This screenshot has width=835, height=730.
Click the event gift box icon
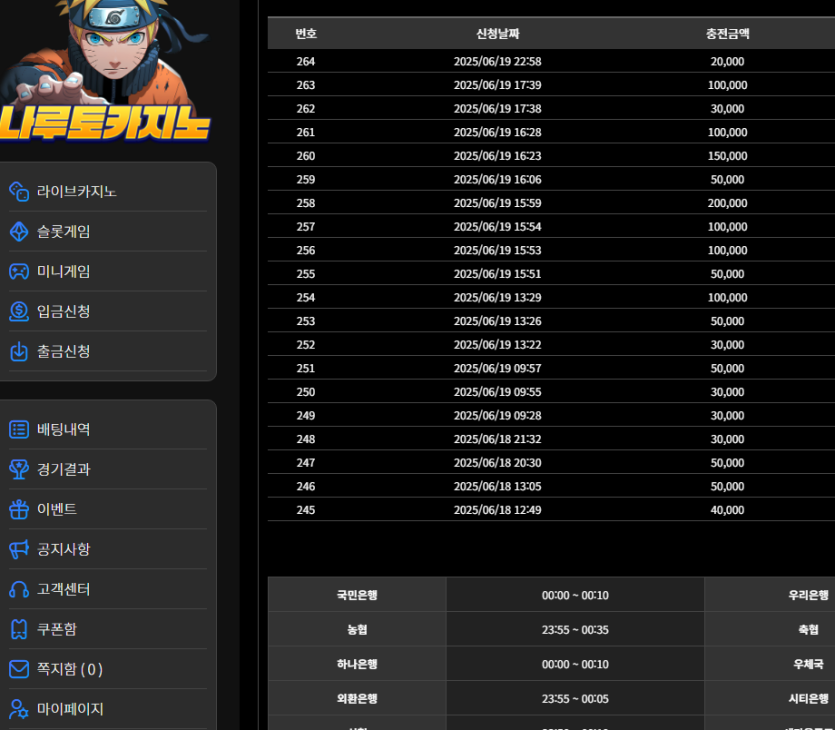[x=19, y=509]
